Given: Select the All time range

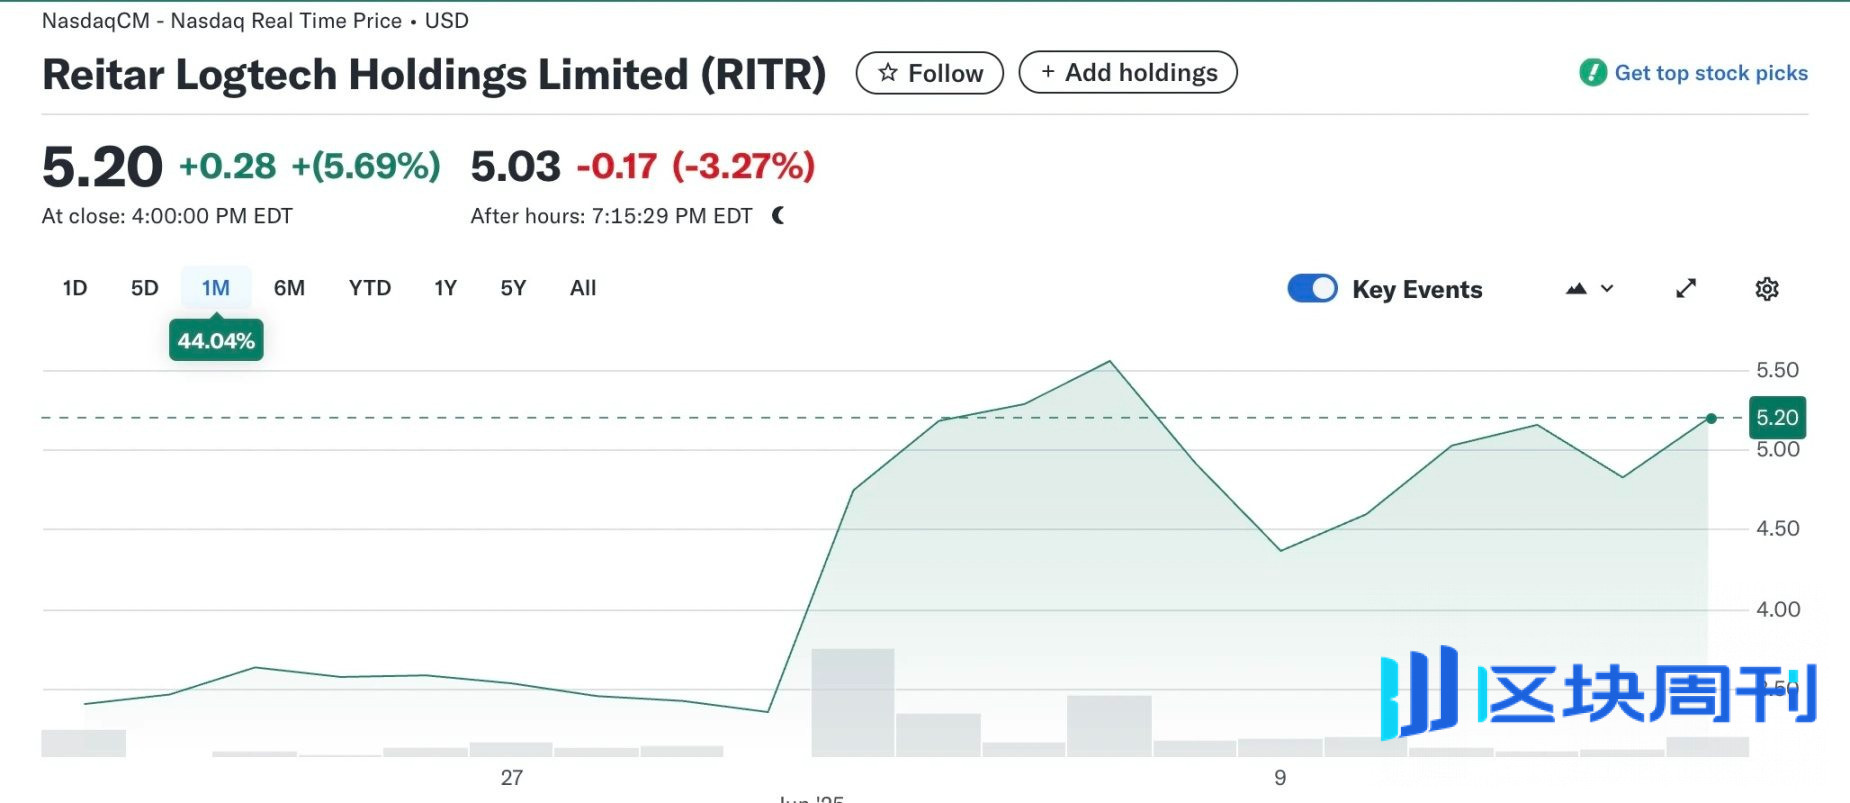Looking at the screenshot, I should click(x=583, y=288).
